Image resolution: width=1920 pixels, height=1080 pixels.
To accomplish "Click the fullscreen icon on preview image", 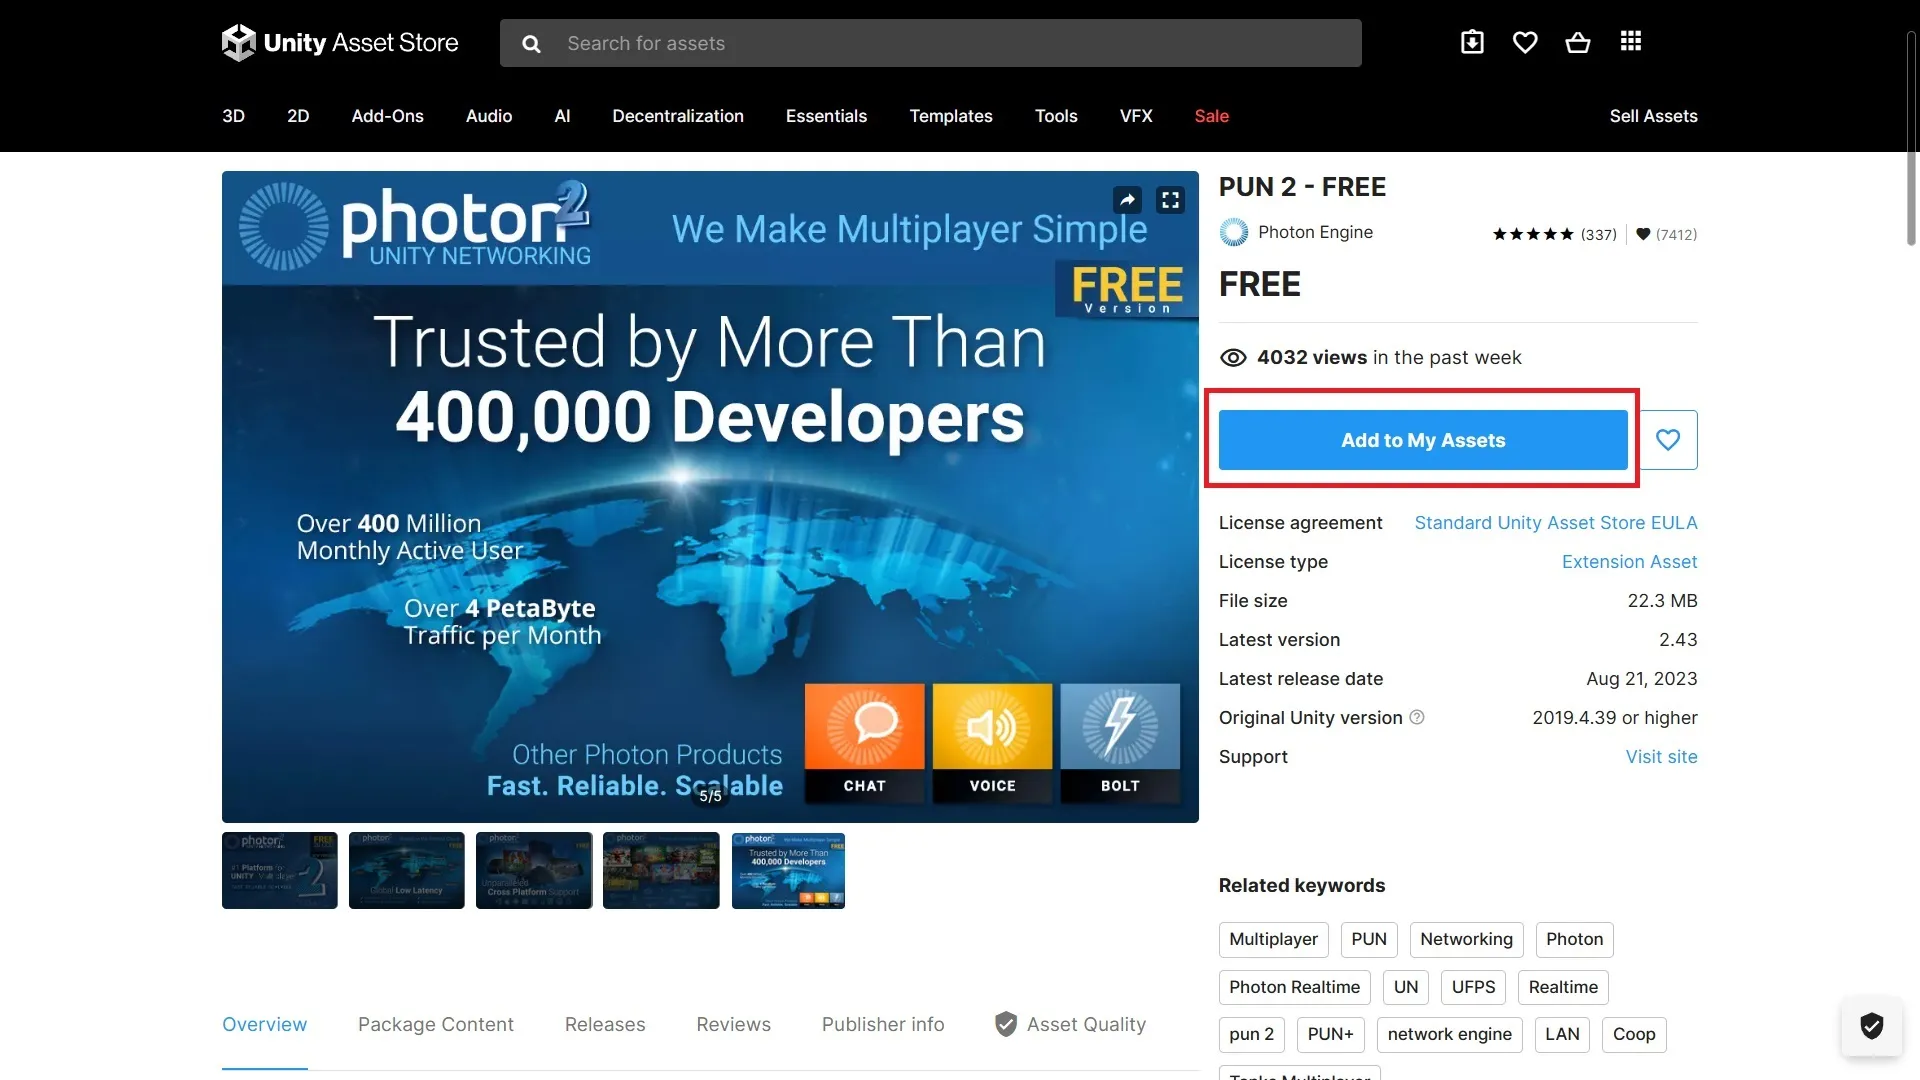I will (1170, 200).
